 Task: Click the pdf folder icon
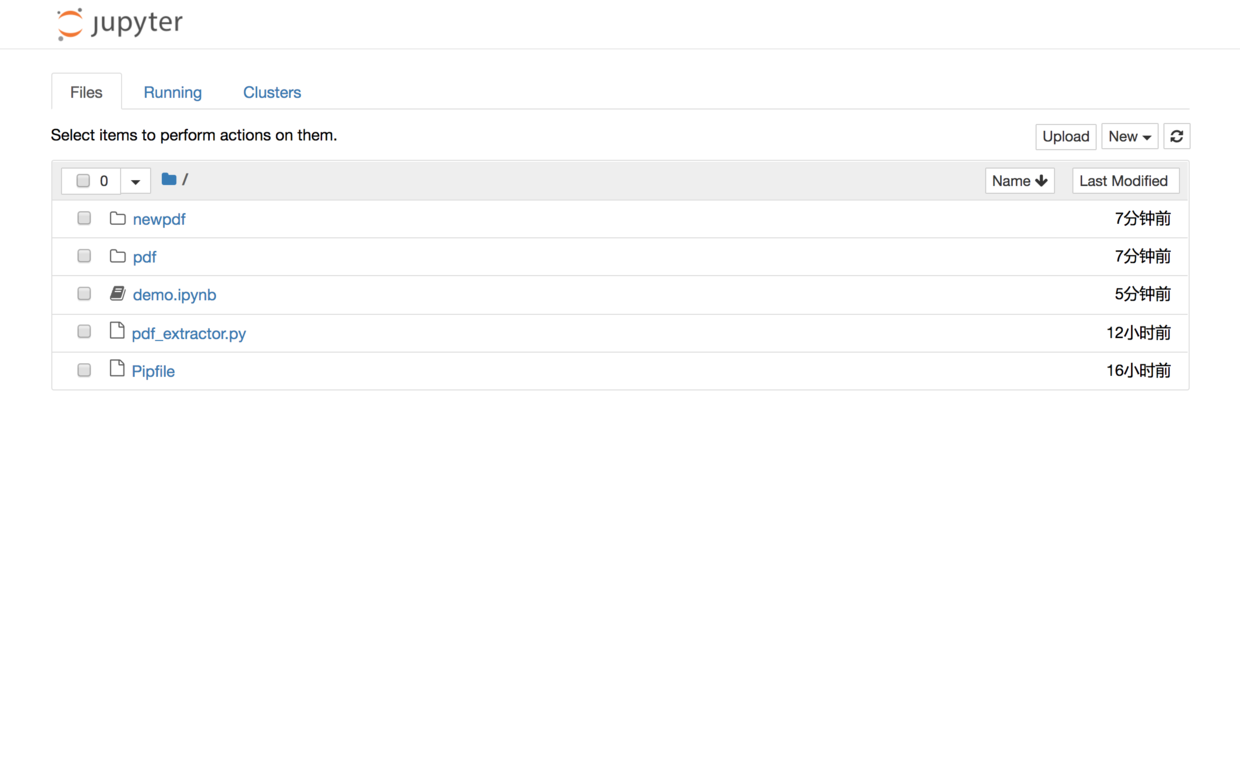117,257
